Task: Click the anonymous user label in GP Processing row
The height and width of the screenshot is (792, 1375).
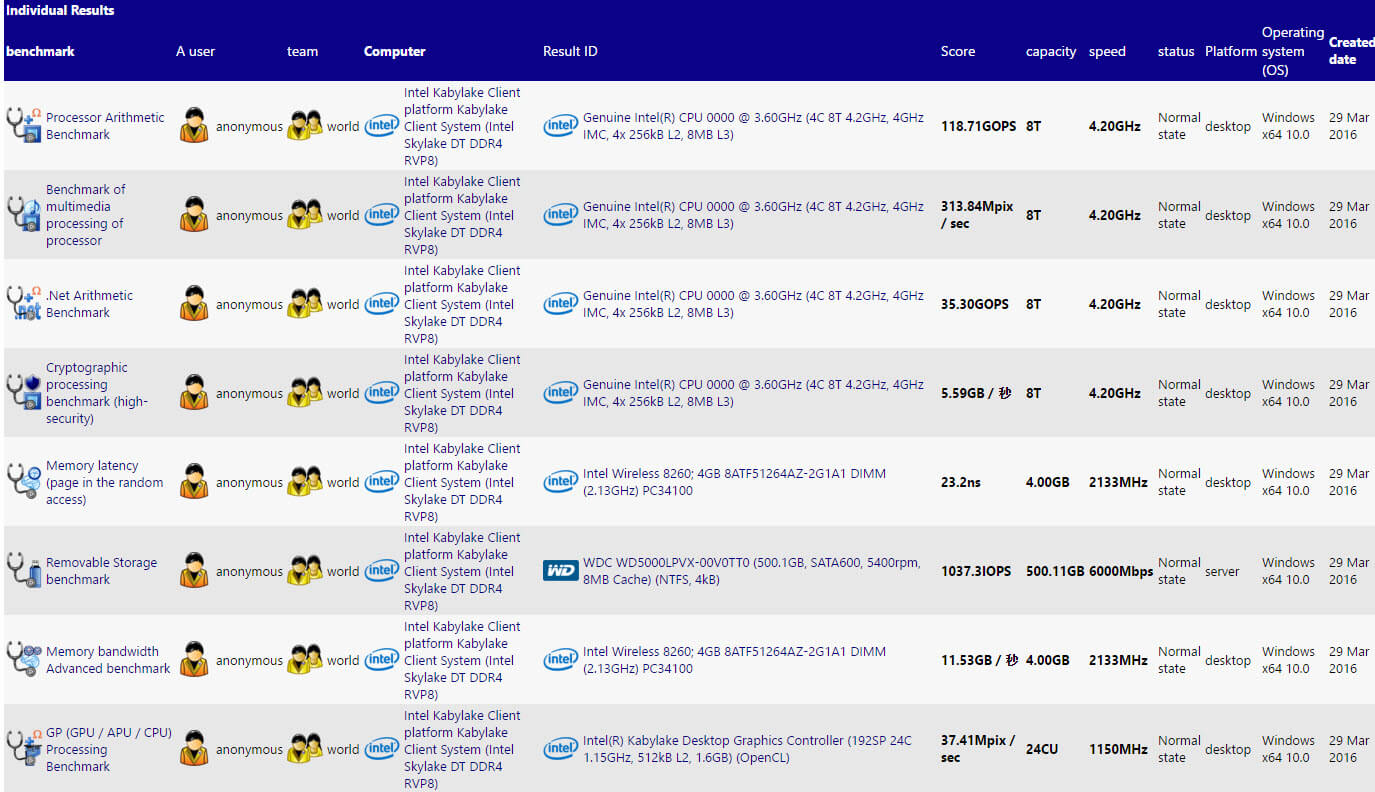Action: point(249,749)
